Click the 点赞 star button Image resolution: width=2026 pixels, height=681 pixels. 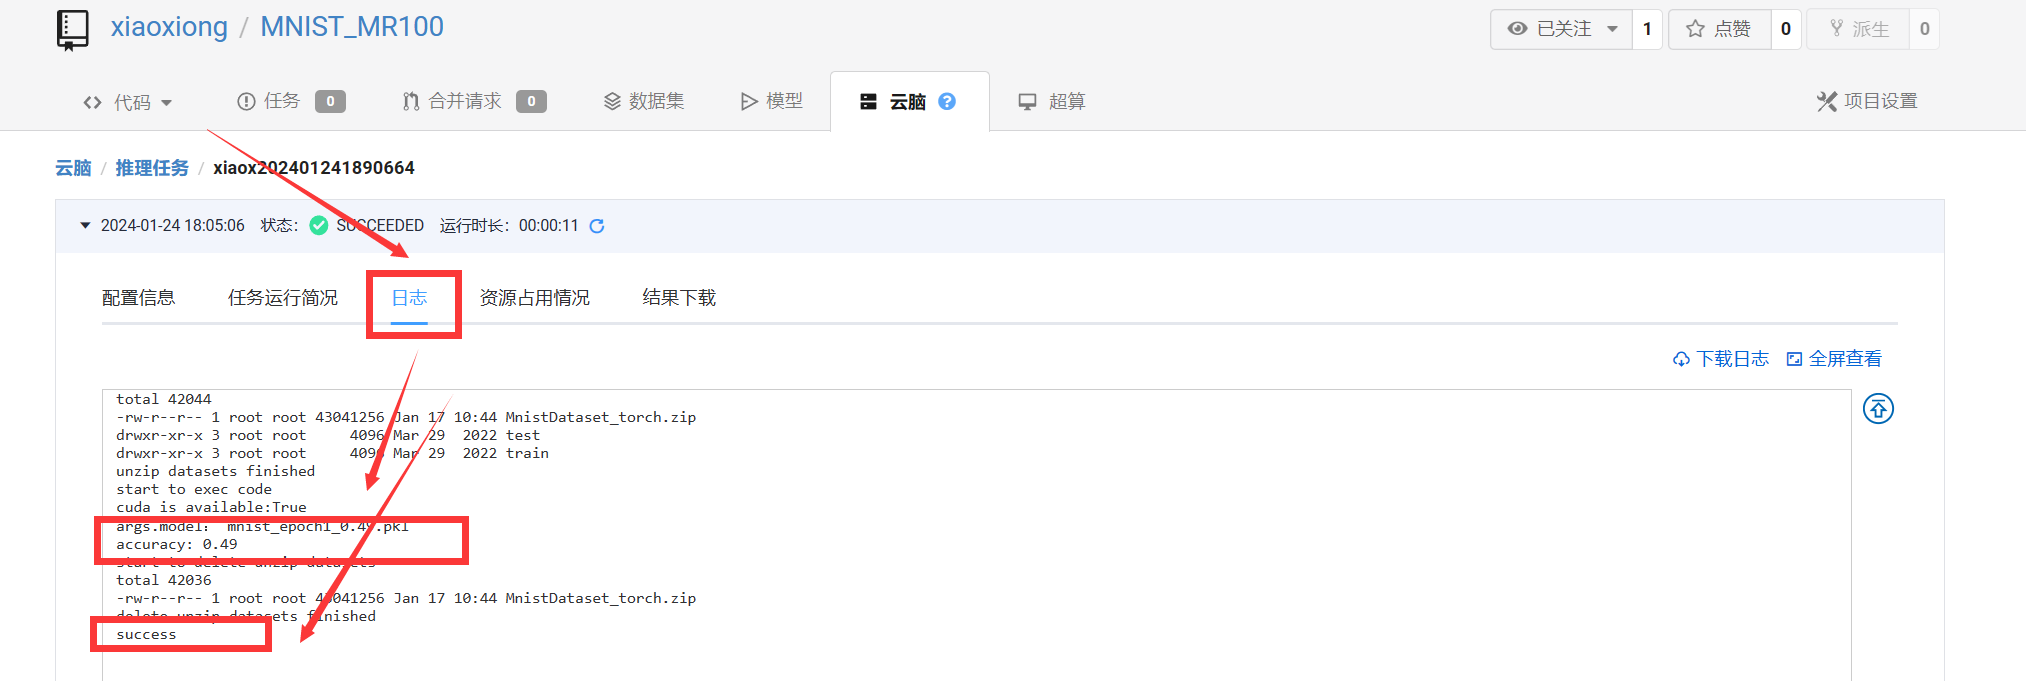pos(1719,29)
